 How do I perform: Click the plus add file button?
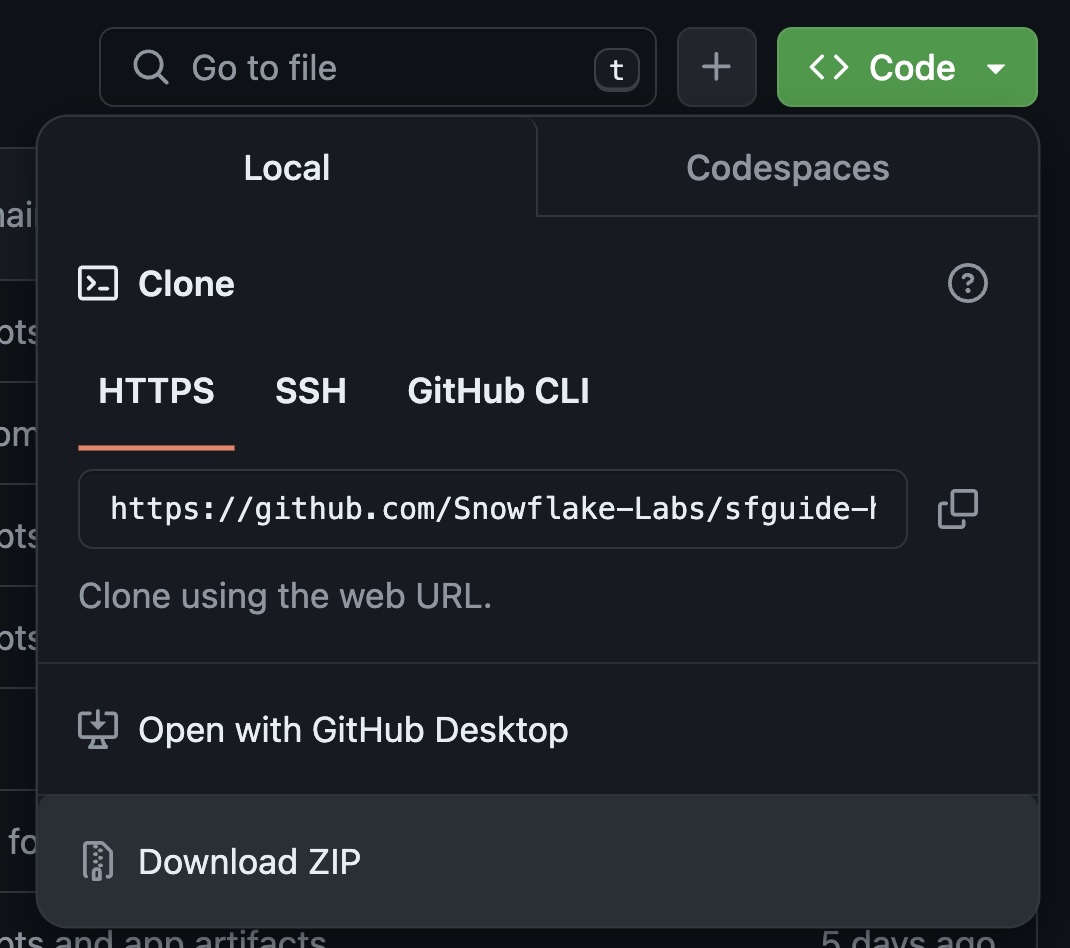pyautogui.click(x=716, y=67)
